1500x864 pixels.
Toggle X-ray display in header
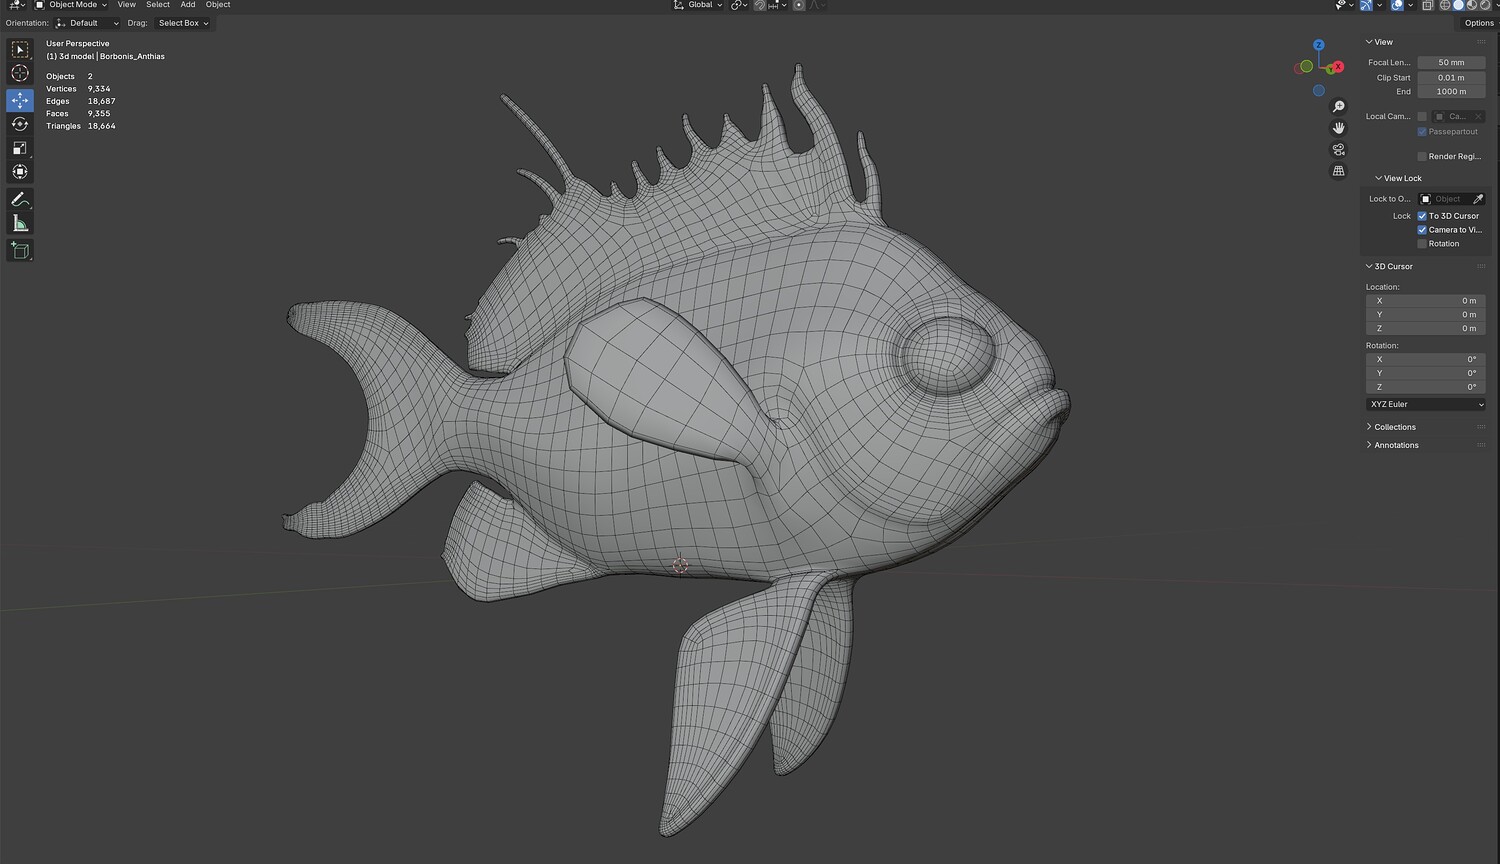pyautogui.click(x=1427, y=5)
